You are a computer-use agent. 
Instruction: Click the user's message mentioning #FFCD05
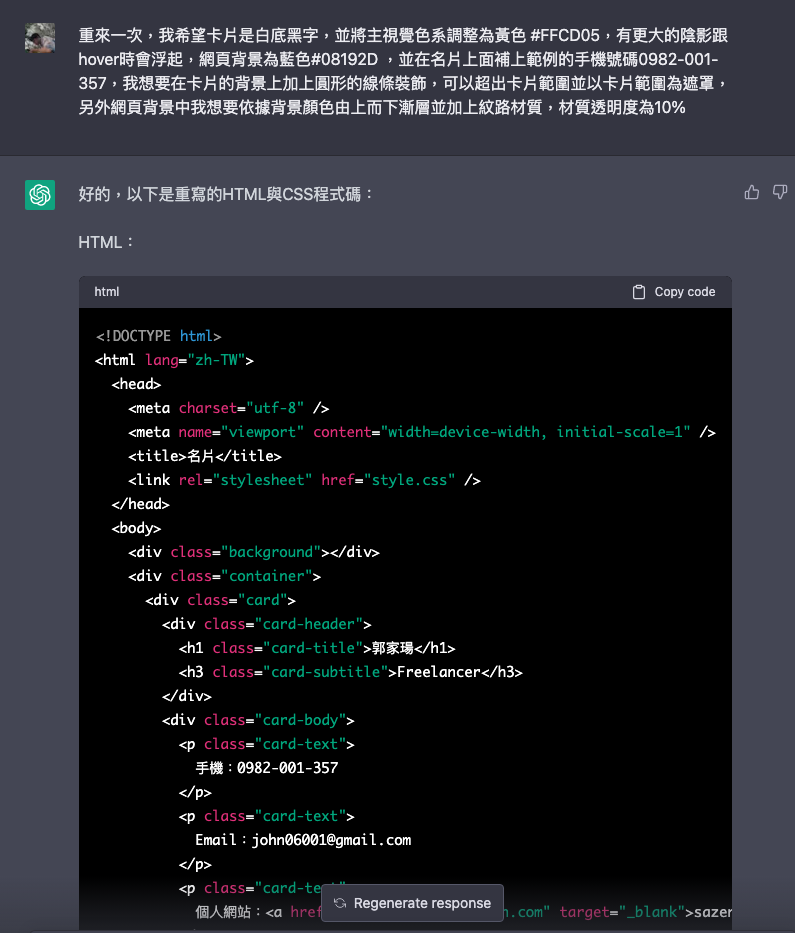coord(403,71)
